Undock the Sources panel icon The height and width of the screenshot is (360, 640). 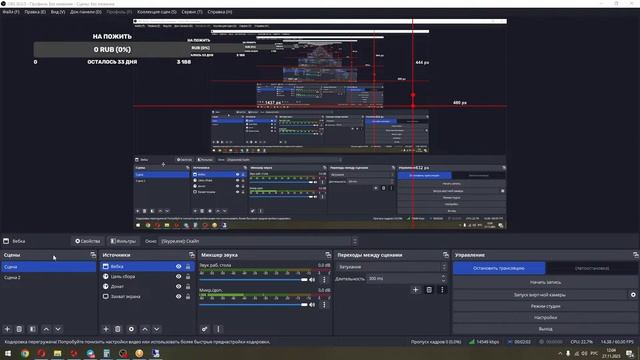192,255
